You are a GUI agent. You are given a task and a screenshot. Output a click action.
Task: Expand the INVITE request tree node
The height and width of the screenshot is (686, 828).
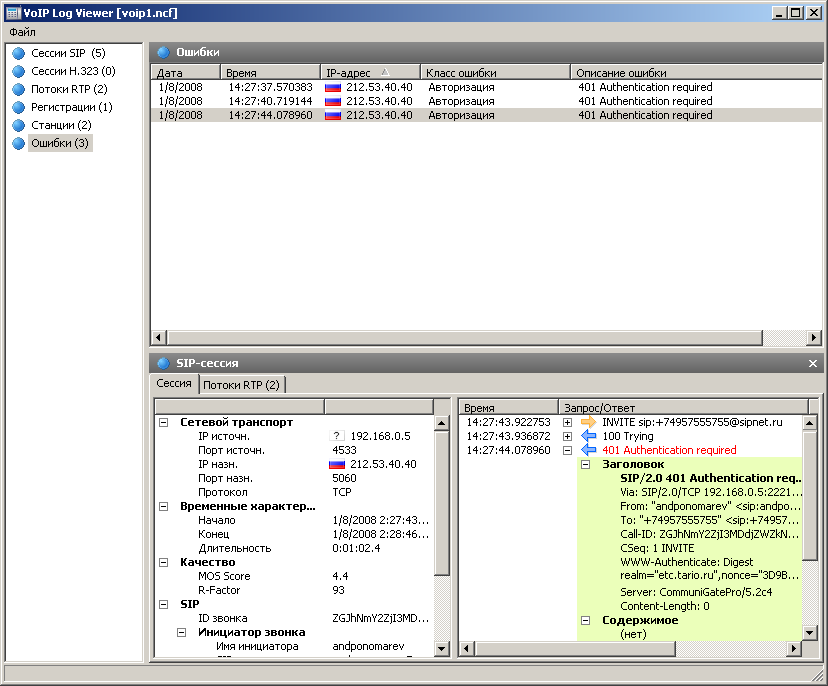tap(568, 422)
